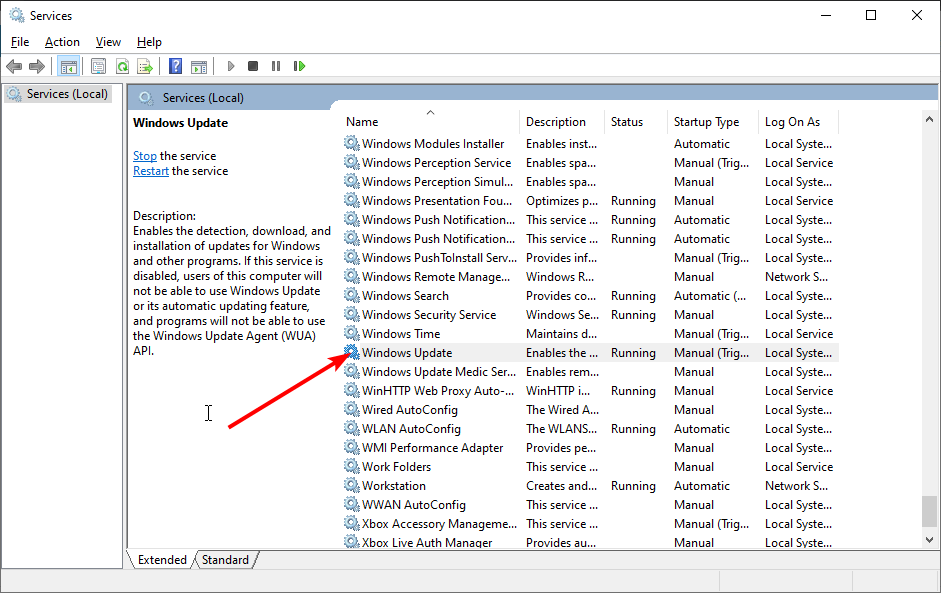Click gear icon beside WLAN AutoConfig

click(x=351, y=429)
